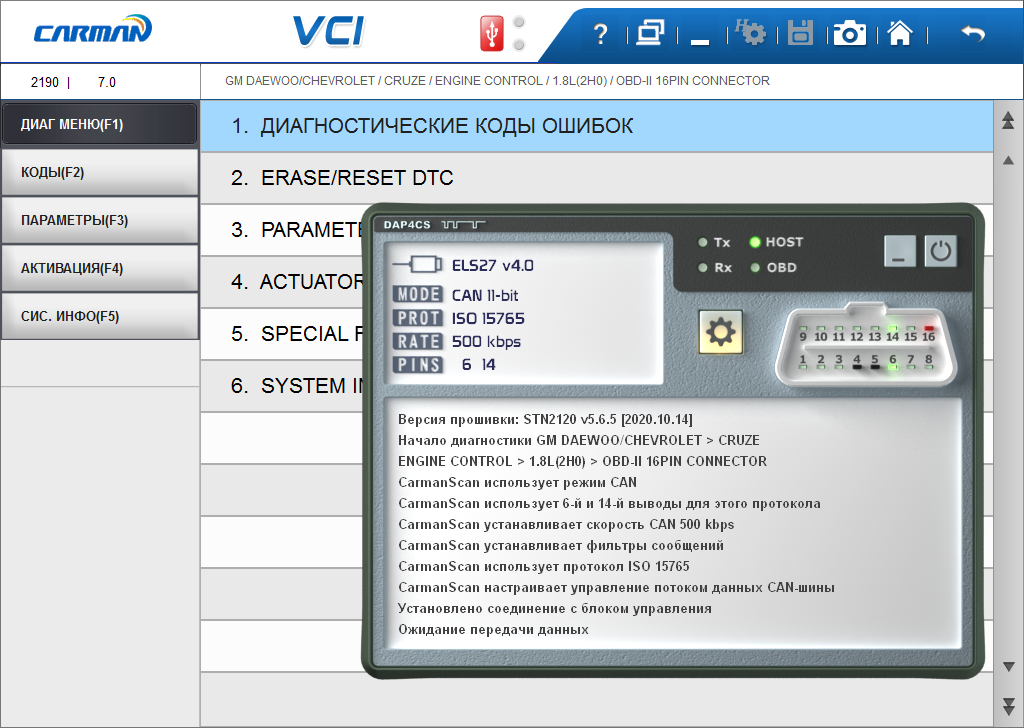Click RATE value 500 kbps
This screenshot has height=728, width=1024.
486,341
